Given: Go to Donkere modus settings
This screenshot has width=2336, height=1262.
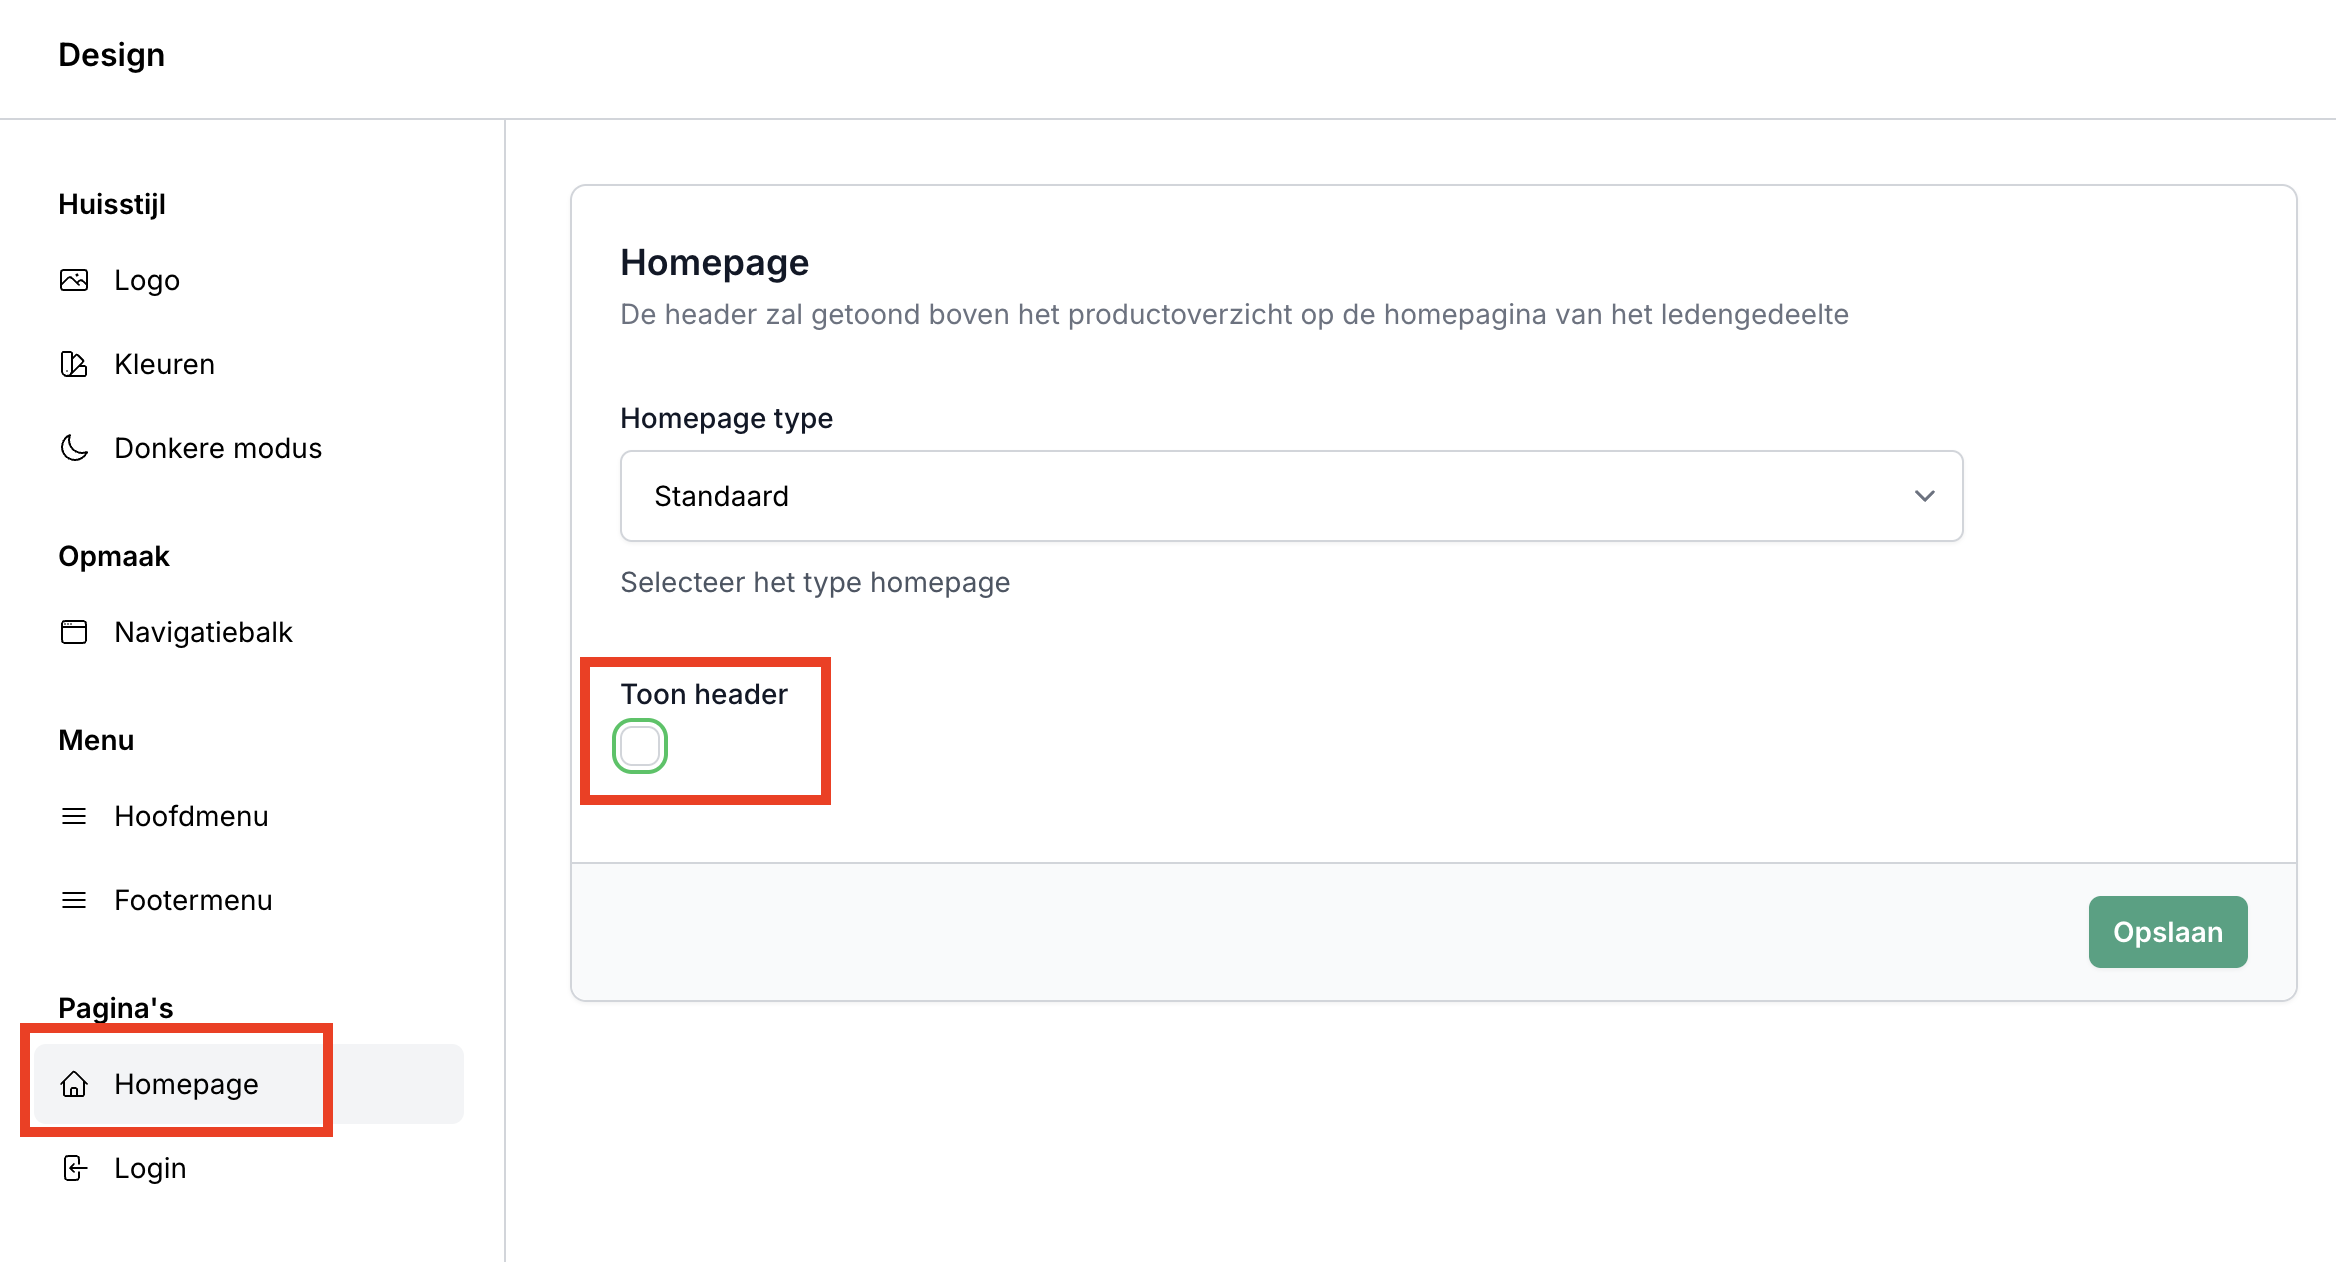Looking at the screenshot, I should pos(218,448).
